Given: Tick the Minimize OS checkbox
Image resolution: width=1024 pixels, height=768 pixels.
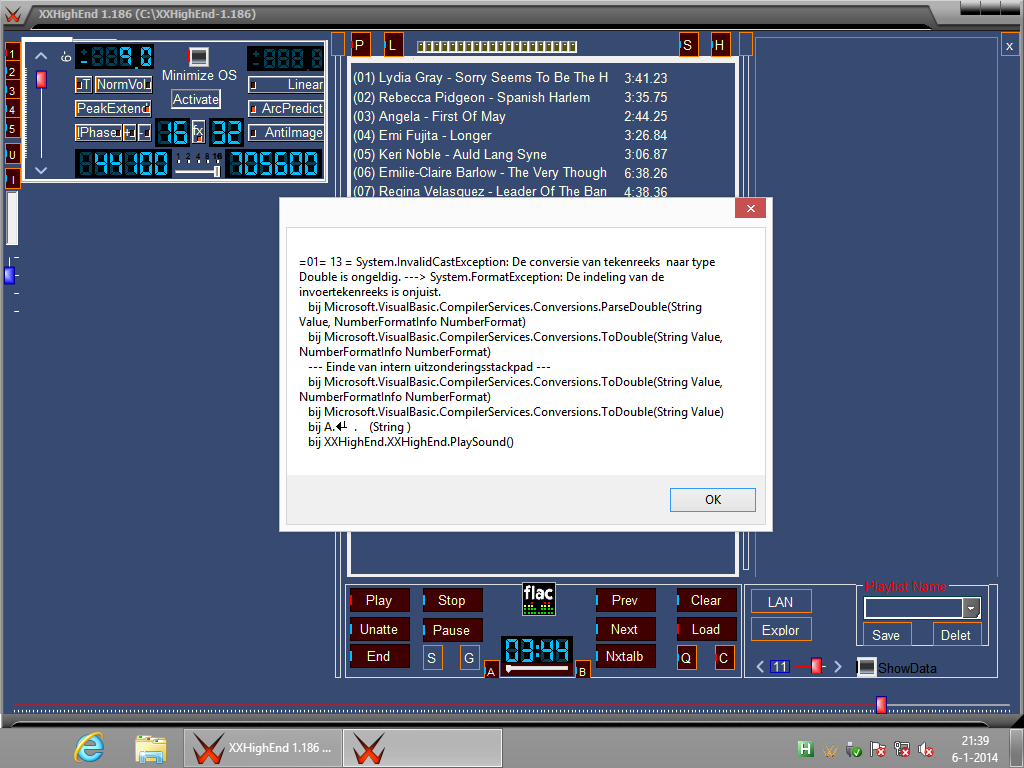Looking at the screenshot, I should [199, 57].
